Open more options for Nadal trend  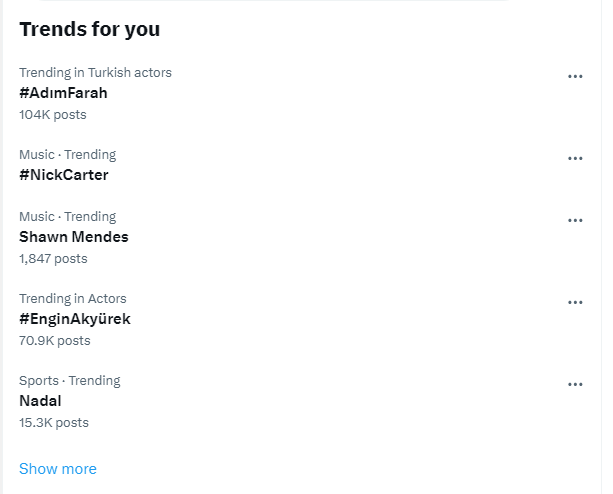pos(575,384)
